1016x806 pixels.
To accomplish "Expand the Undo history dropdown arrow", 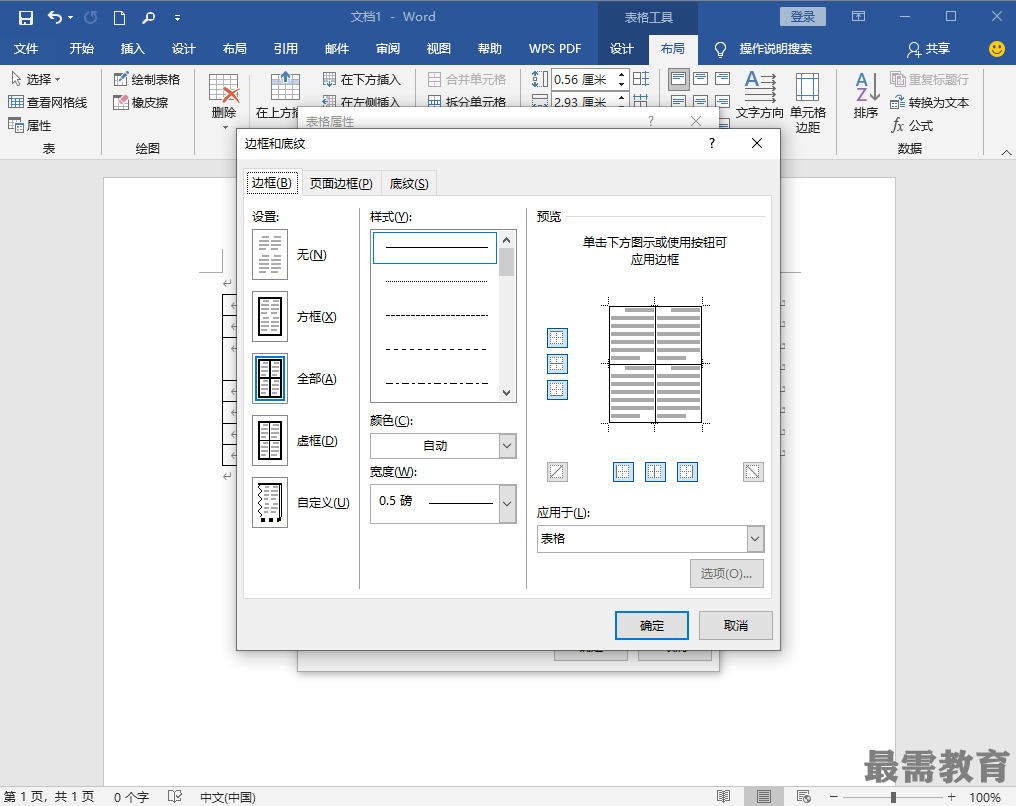I will (70, 17).
